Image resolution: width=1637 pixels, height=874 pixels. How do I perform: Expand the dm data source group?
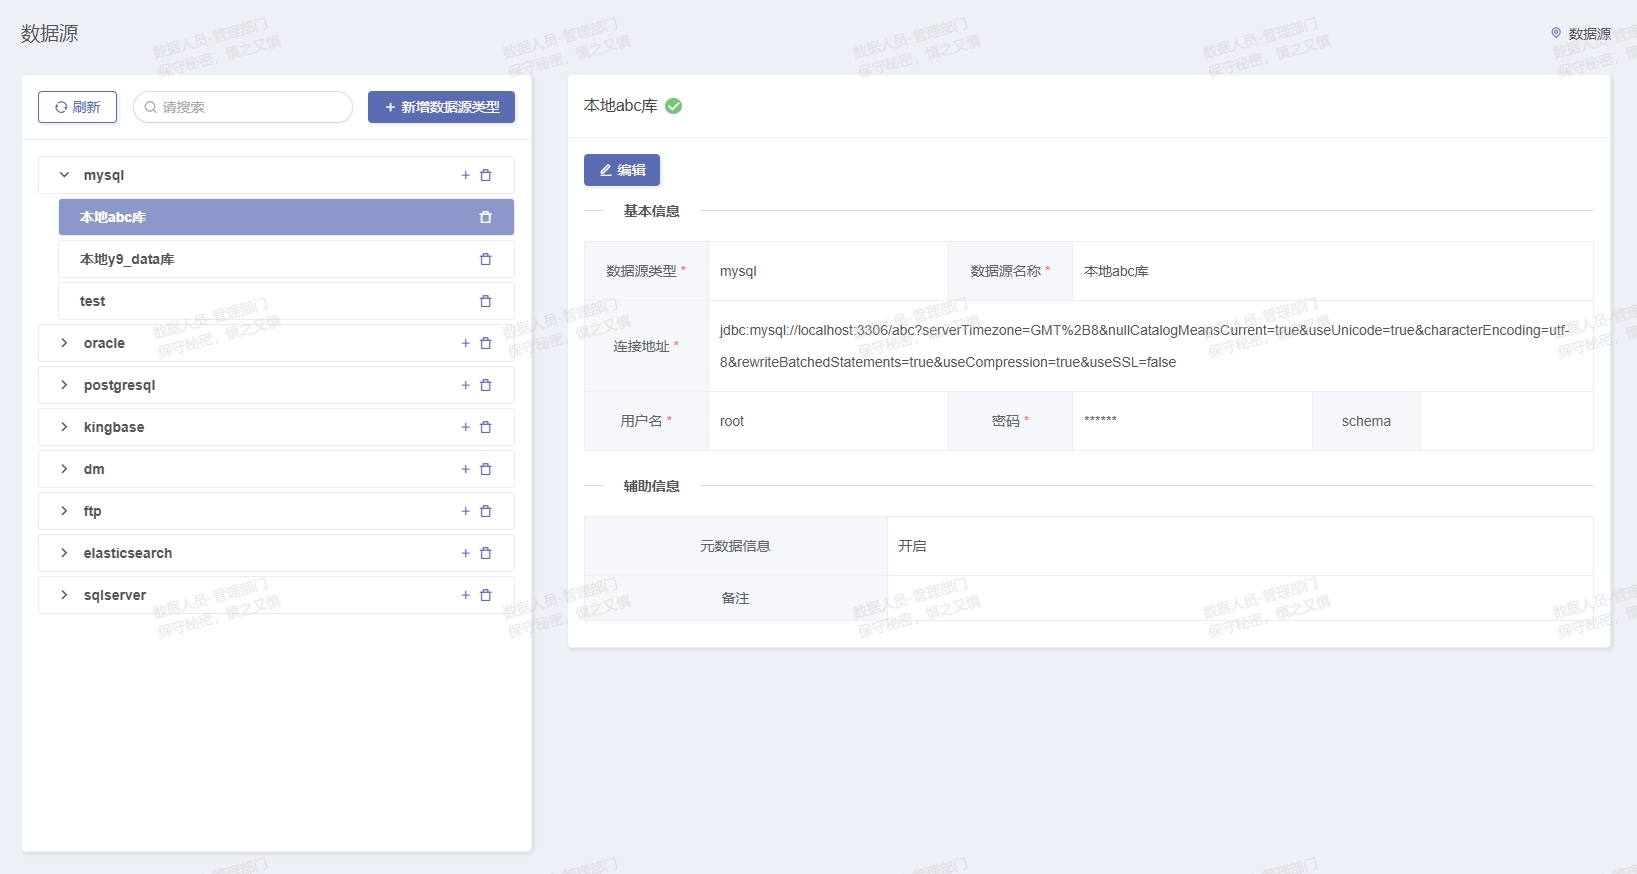64,469
